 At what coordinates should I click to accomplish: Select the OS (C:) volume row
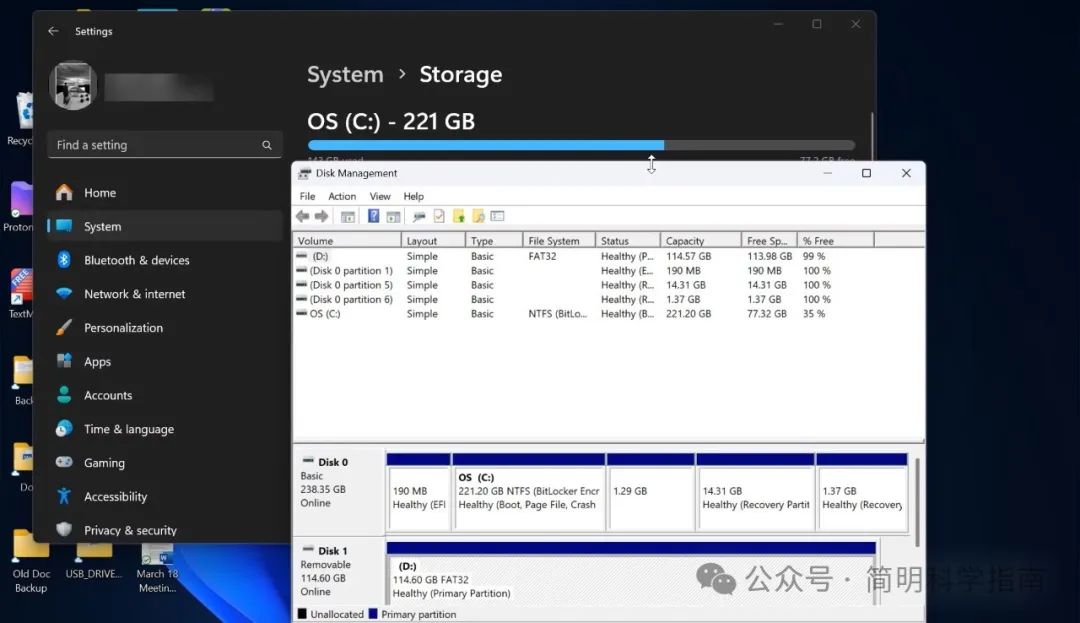(325, 314)
